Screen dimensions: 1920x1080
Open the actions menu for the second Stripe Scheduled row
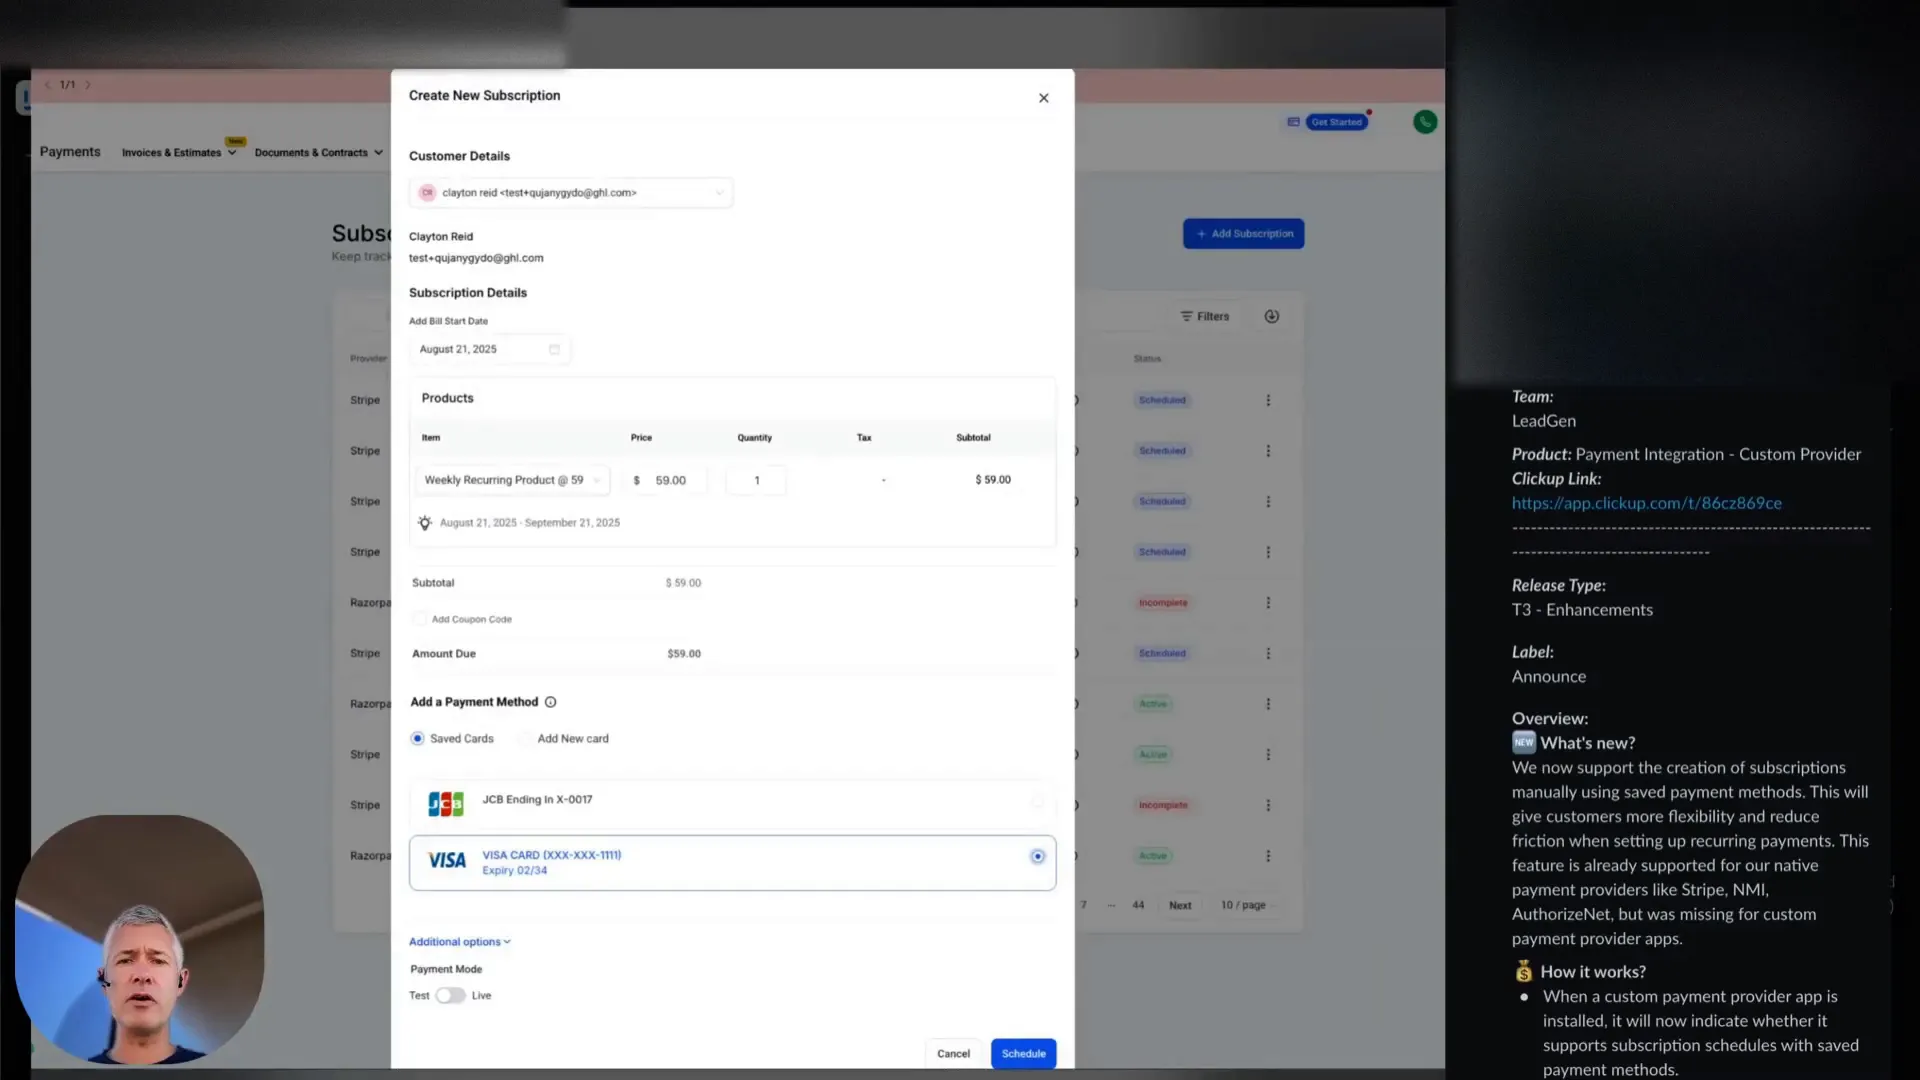1268,451
